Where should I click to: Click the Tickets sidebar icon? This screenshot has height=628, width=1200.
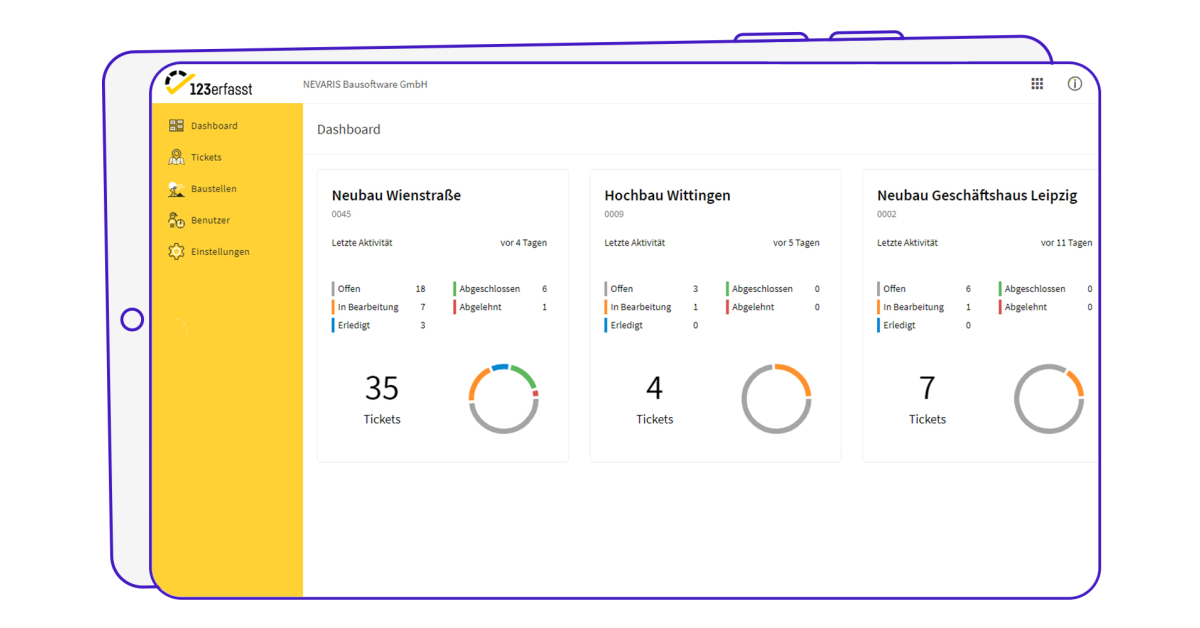(176, 157)
